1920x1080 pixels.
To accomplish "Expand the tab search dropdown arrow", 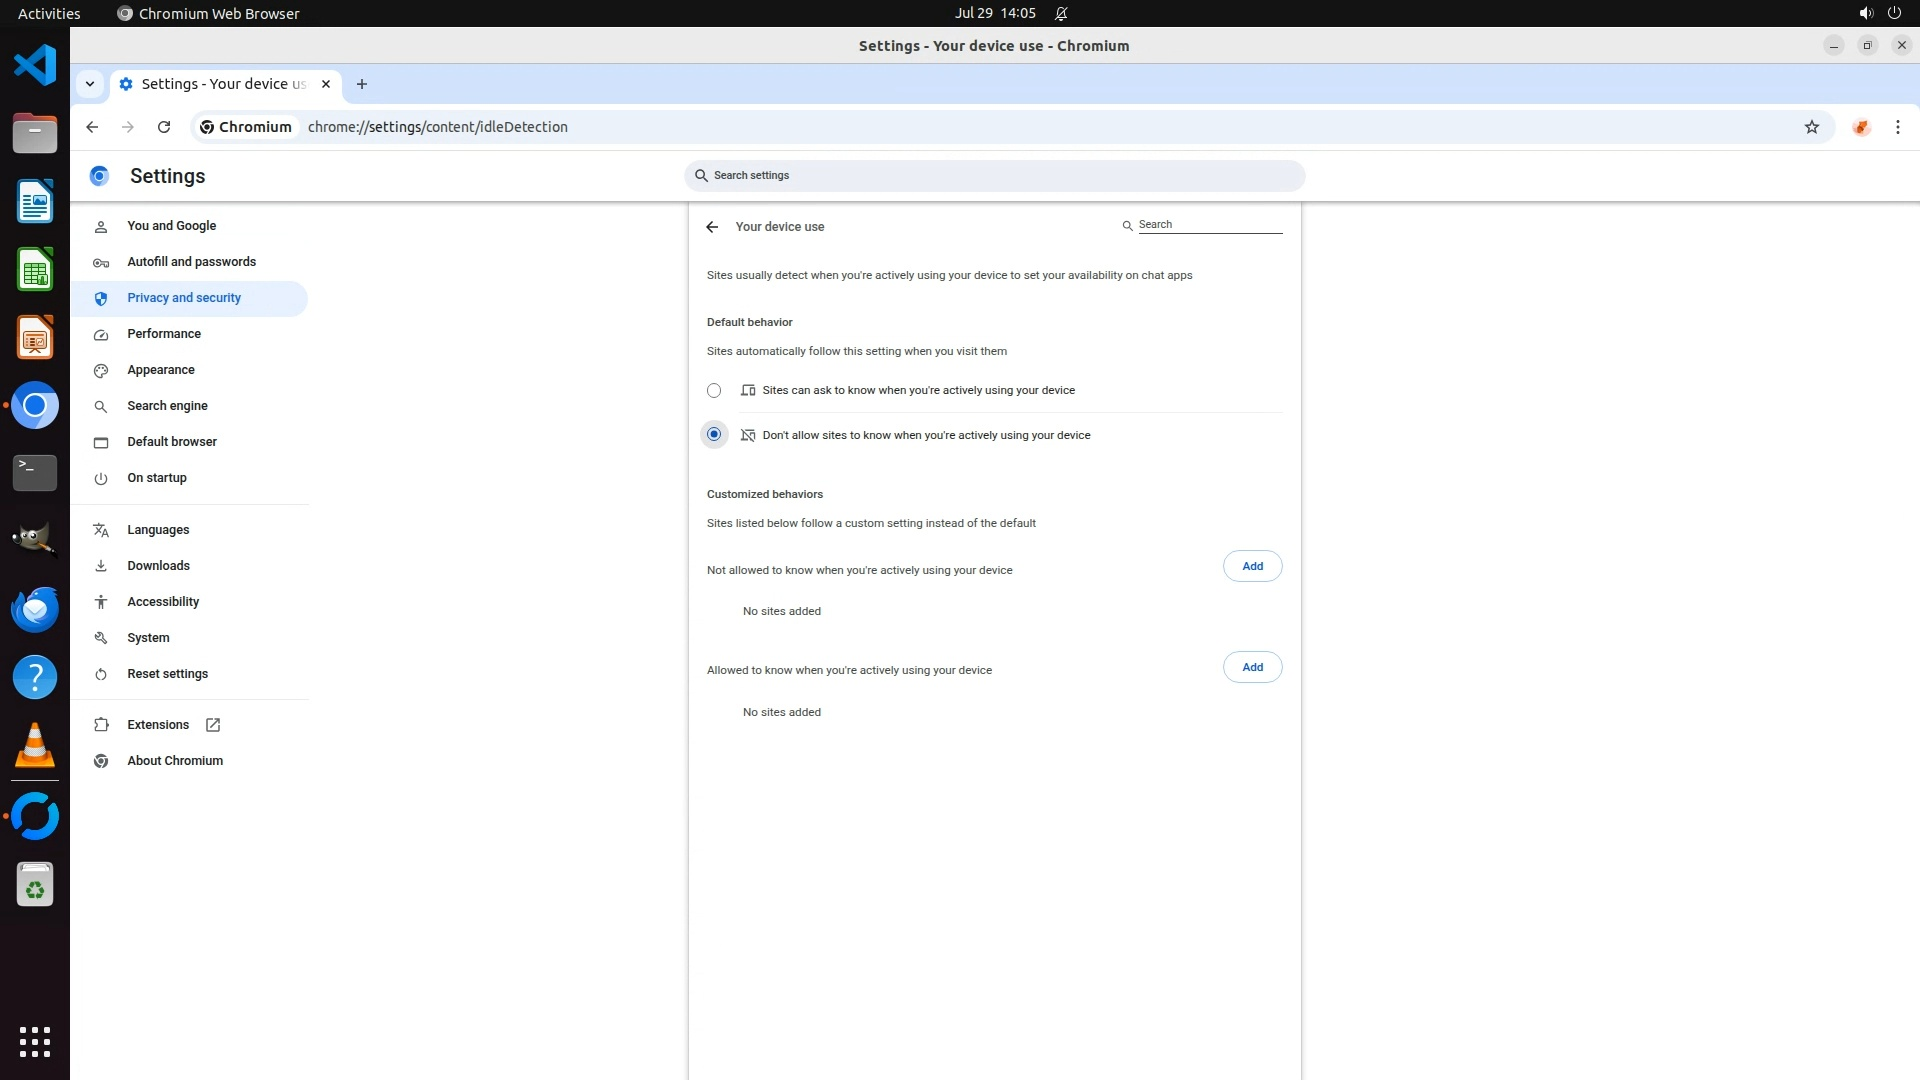I will click(90, 84).
